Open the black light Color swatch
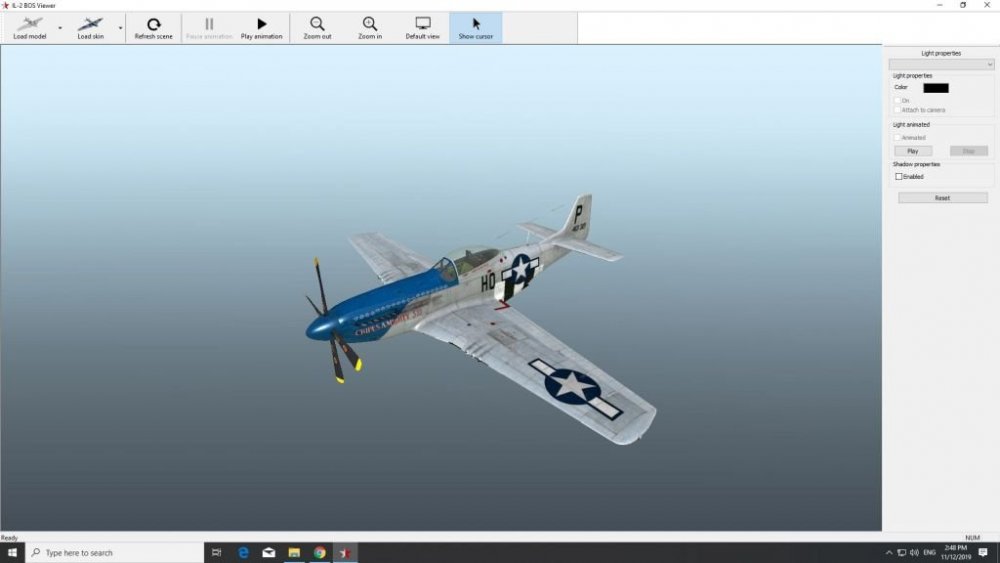 coord(936,88)
